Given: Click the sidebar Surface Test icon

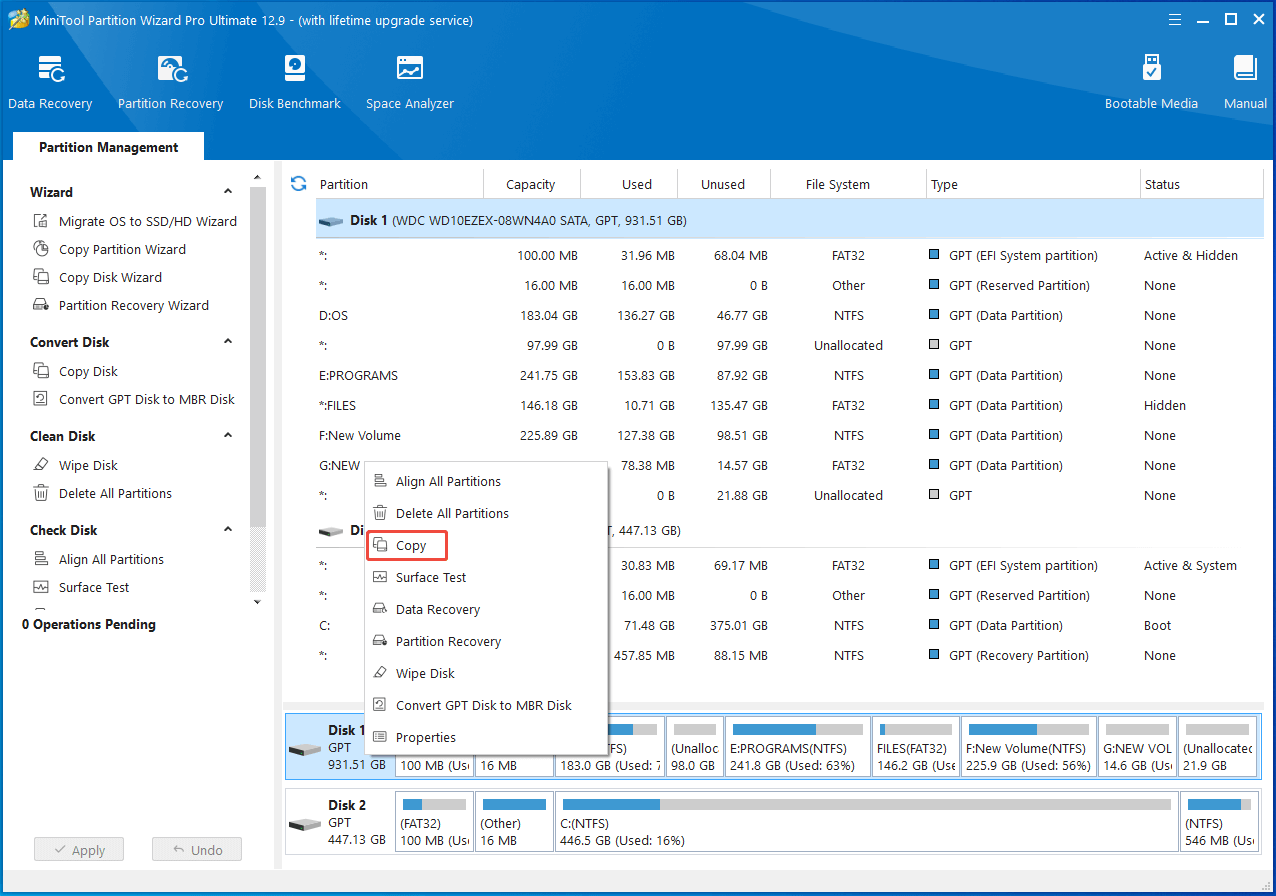Looking at the screenshot, I should 41,587.
